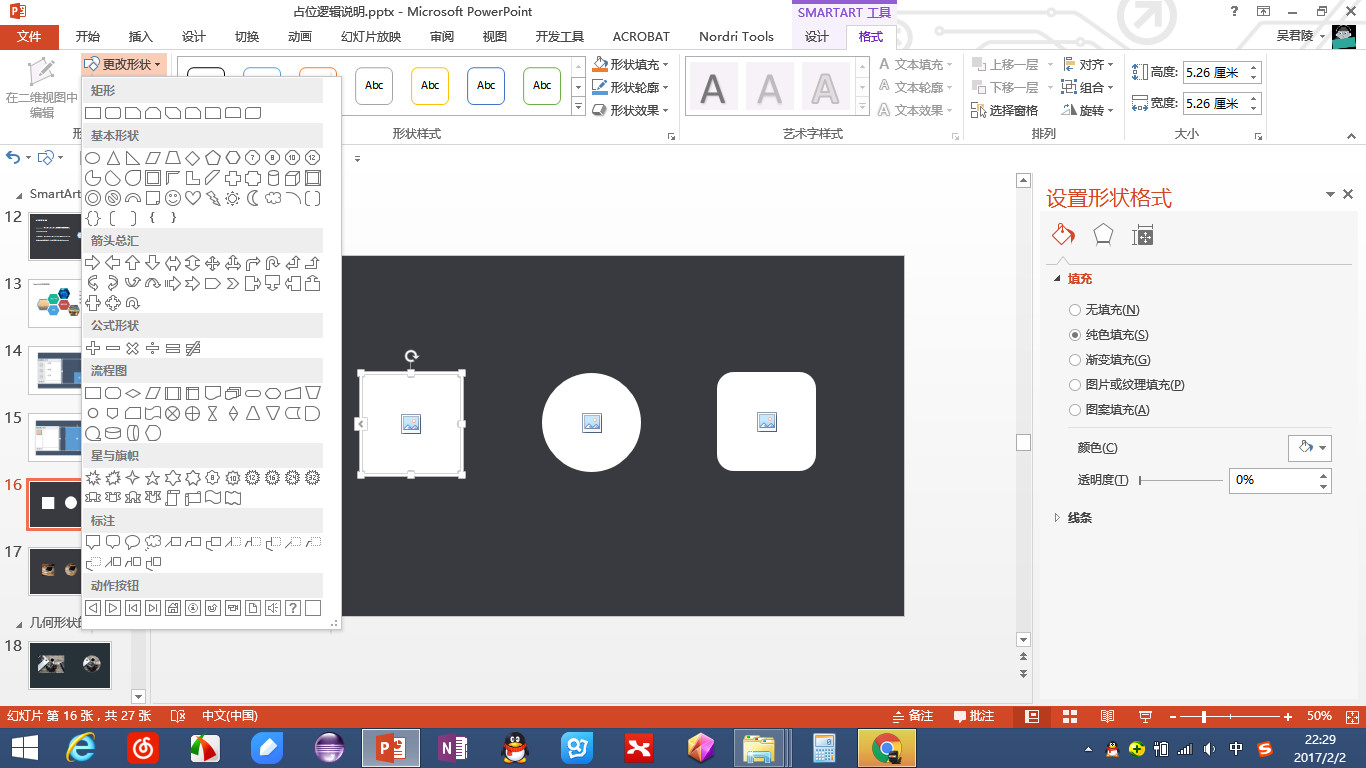Screen dimensions: 1366x768
Task: Open the 文件 menu tab
Action: (x=30, y=37)
